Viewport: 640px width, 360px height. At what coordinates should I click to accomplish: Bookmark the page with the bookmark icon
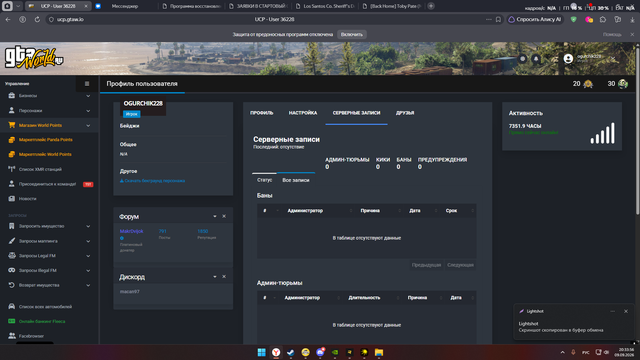point(498,19)
